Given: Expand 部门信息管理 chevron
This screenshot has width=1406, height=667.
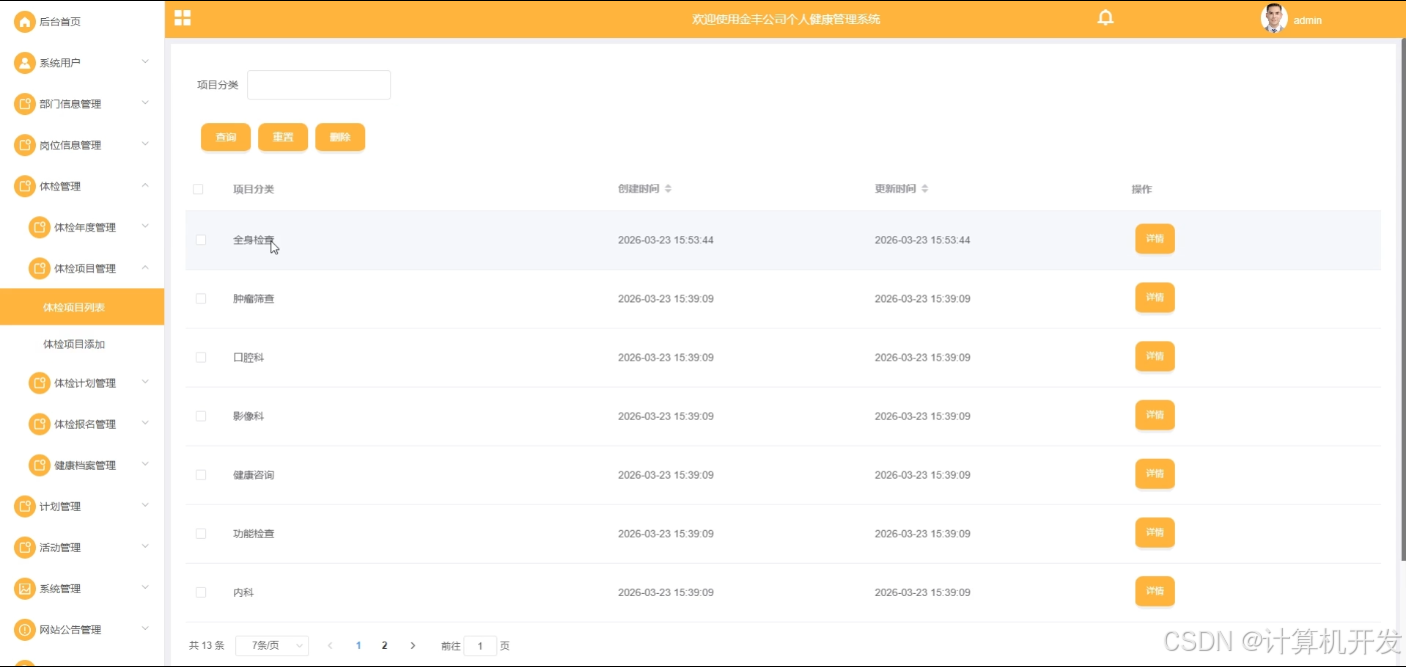Looking at the screenshot, I should click(x=145, y=103).
